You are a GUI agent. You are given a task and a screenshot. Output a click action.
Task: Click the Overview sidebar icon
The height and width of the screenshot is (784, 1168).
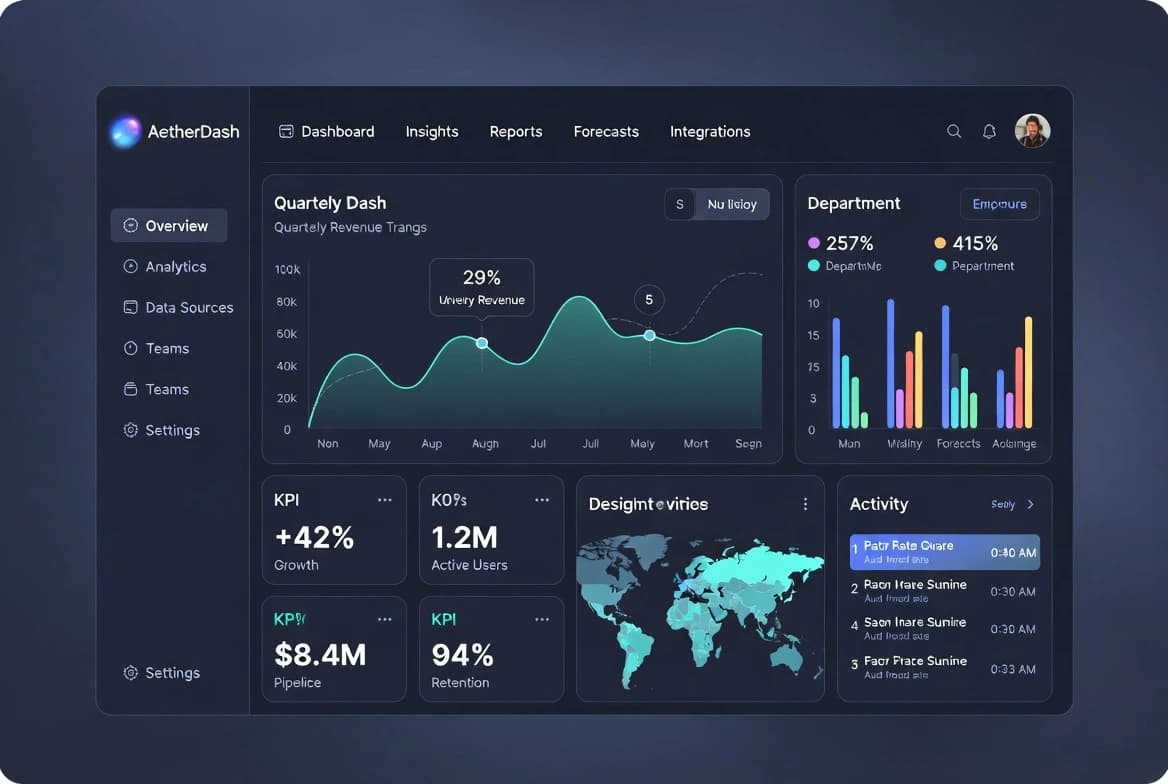[130, 226]
